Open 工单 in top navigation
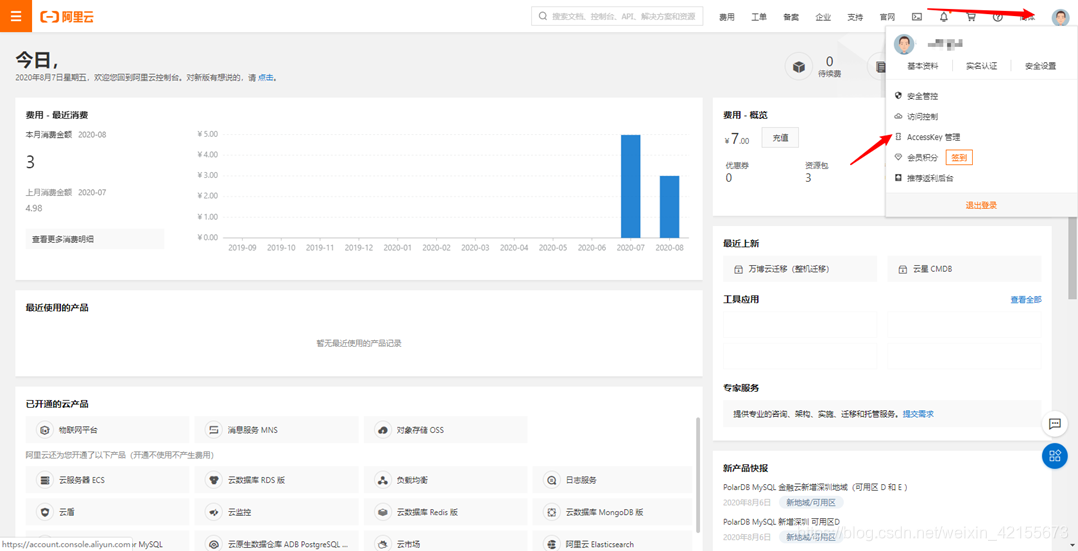 coord(759,17)
